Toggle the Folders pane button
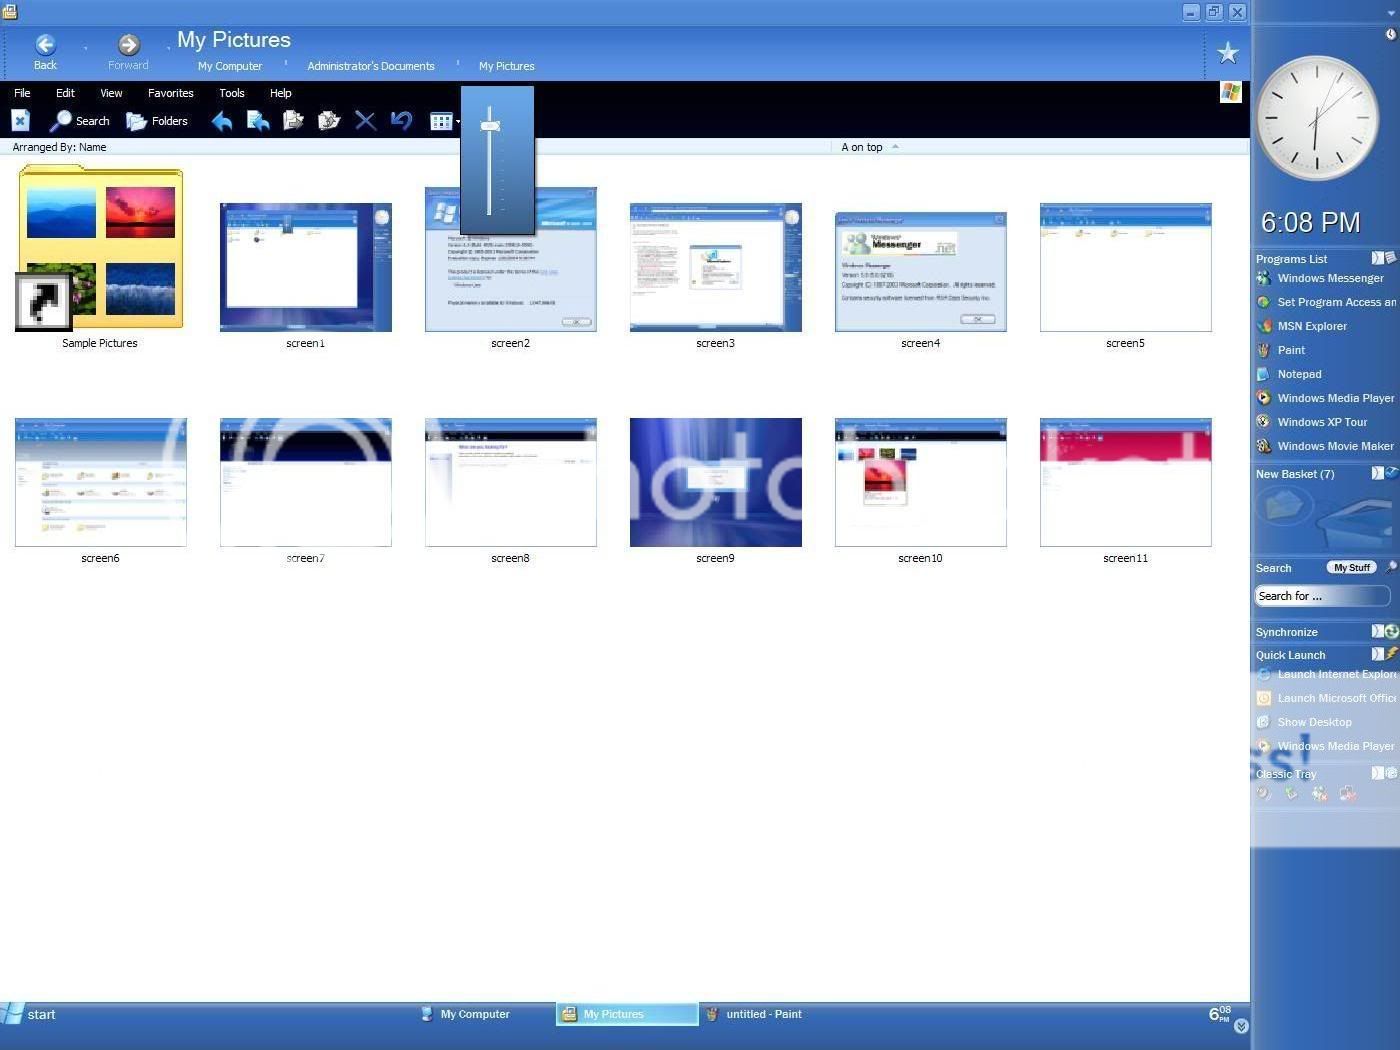This screenshot has width=1400, height=1050. coord(157,121)
